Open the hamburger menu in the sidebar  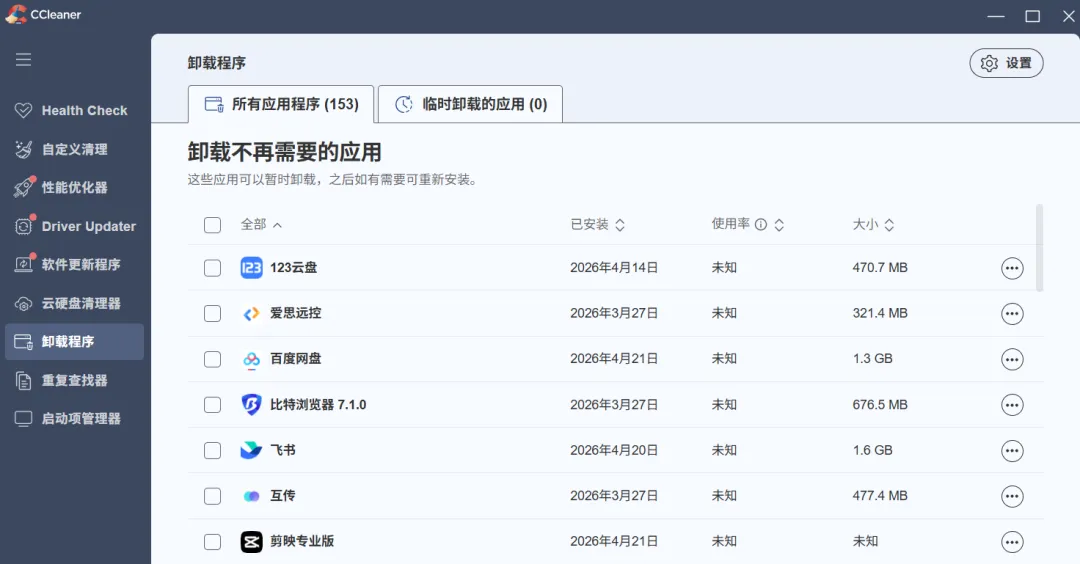click(23, 59)
